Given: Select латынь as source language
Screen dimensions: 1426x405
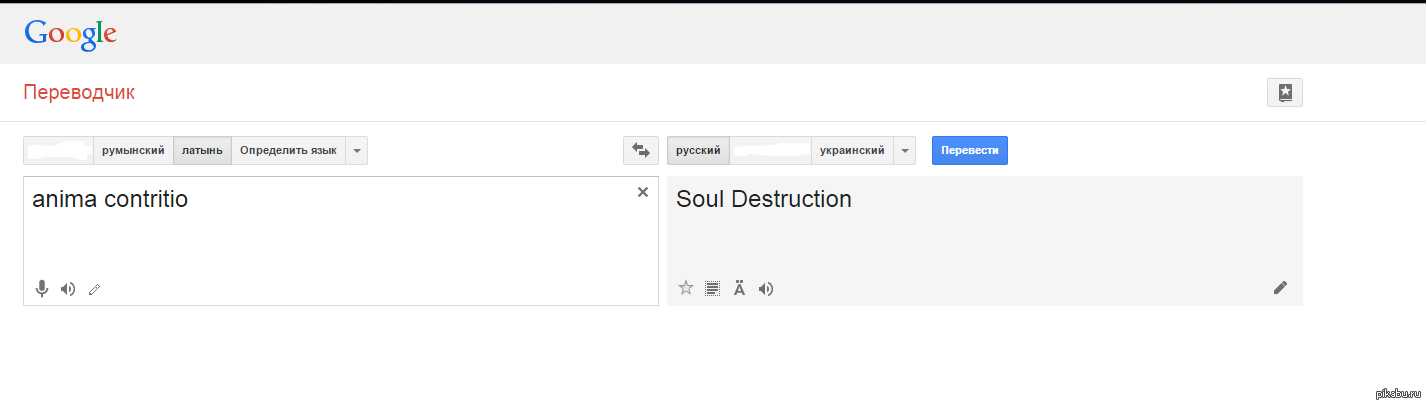Looking at the screenshot, I should click(202, 150).
